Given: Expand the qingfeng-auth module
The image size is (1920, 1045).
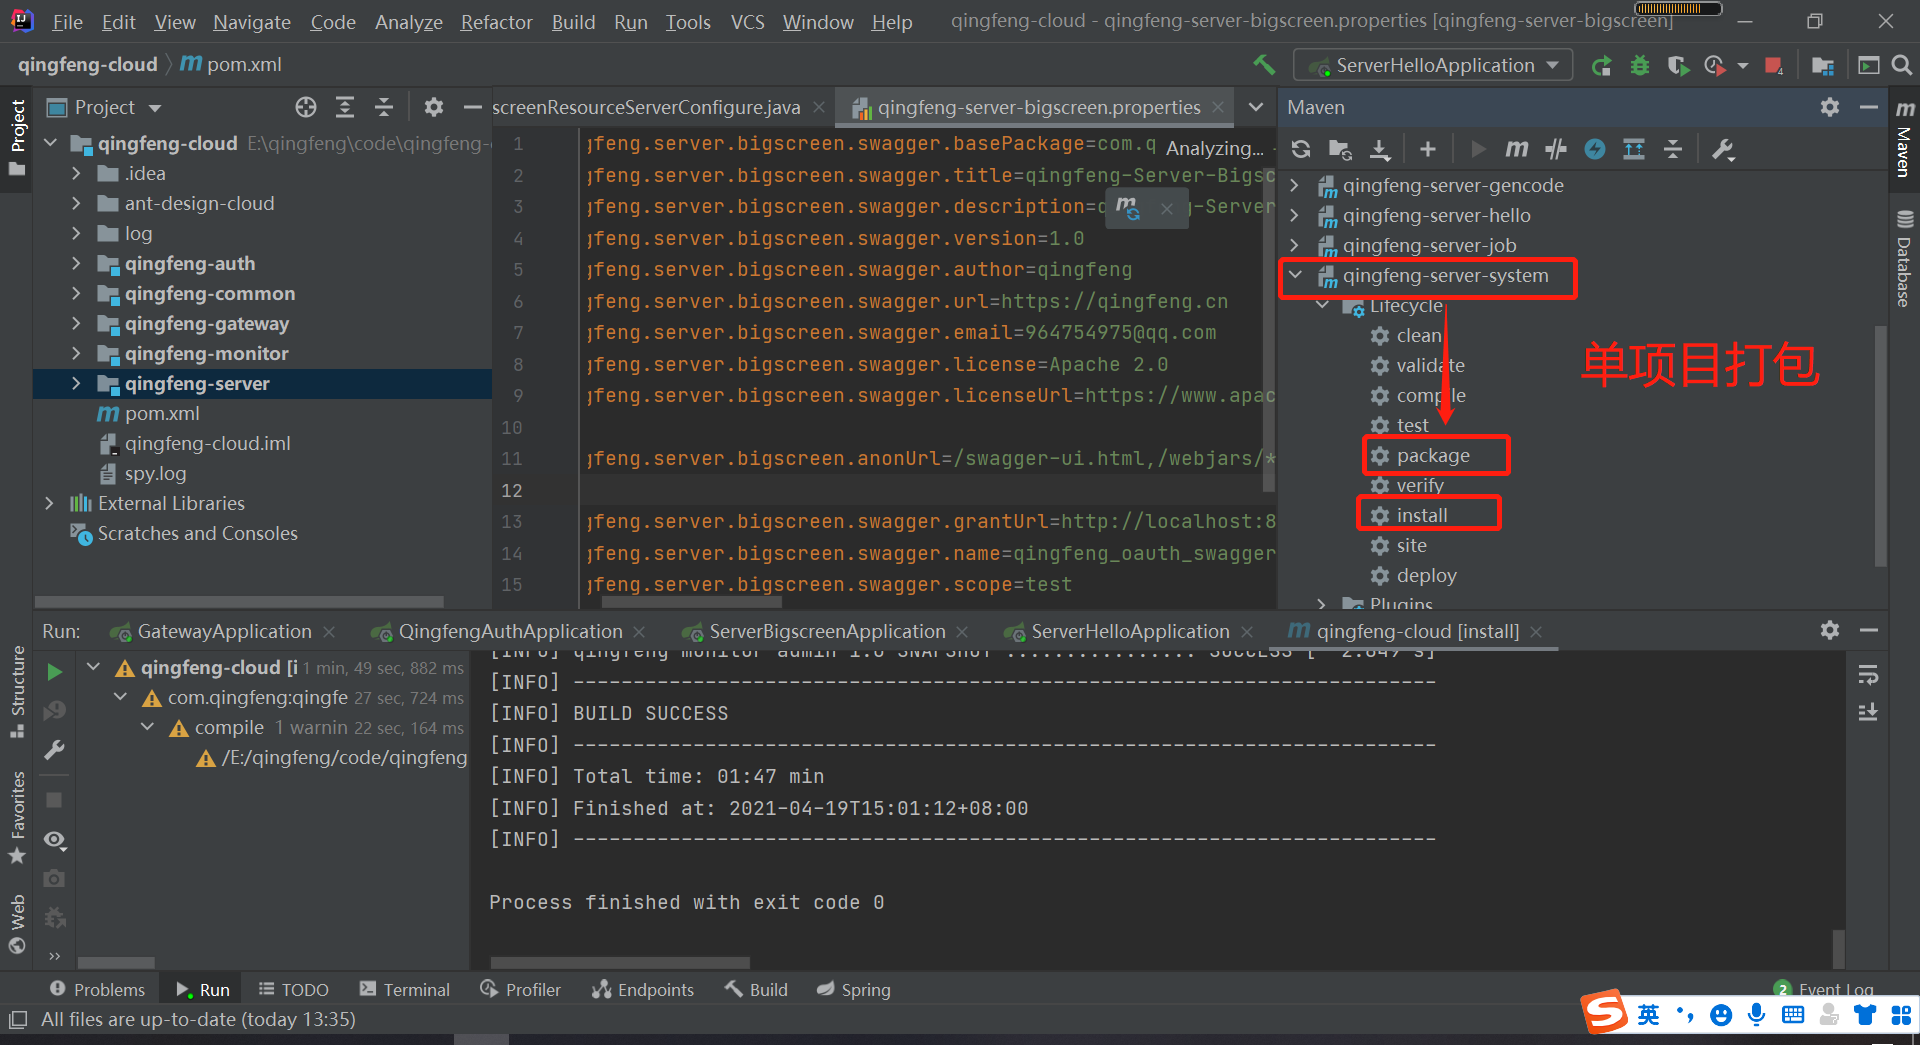Looking at the screenshot, I should [x=76, y=263].
